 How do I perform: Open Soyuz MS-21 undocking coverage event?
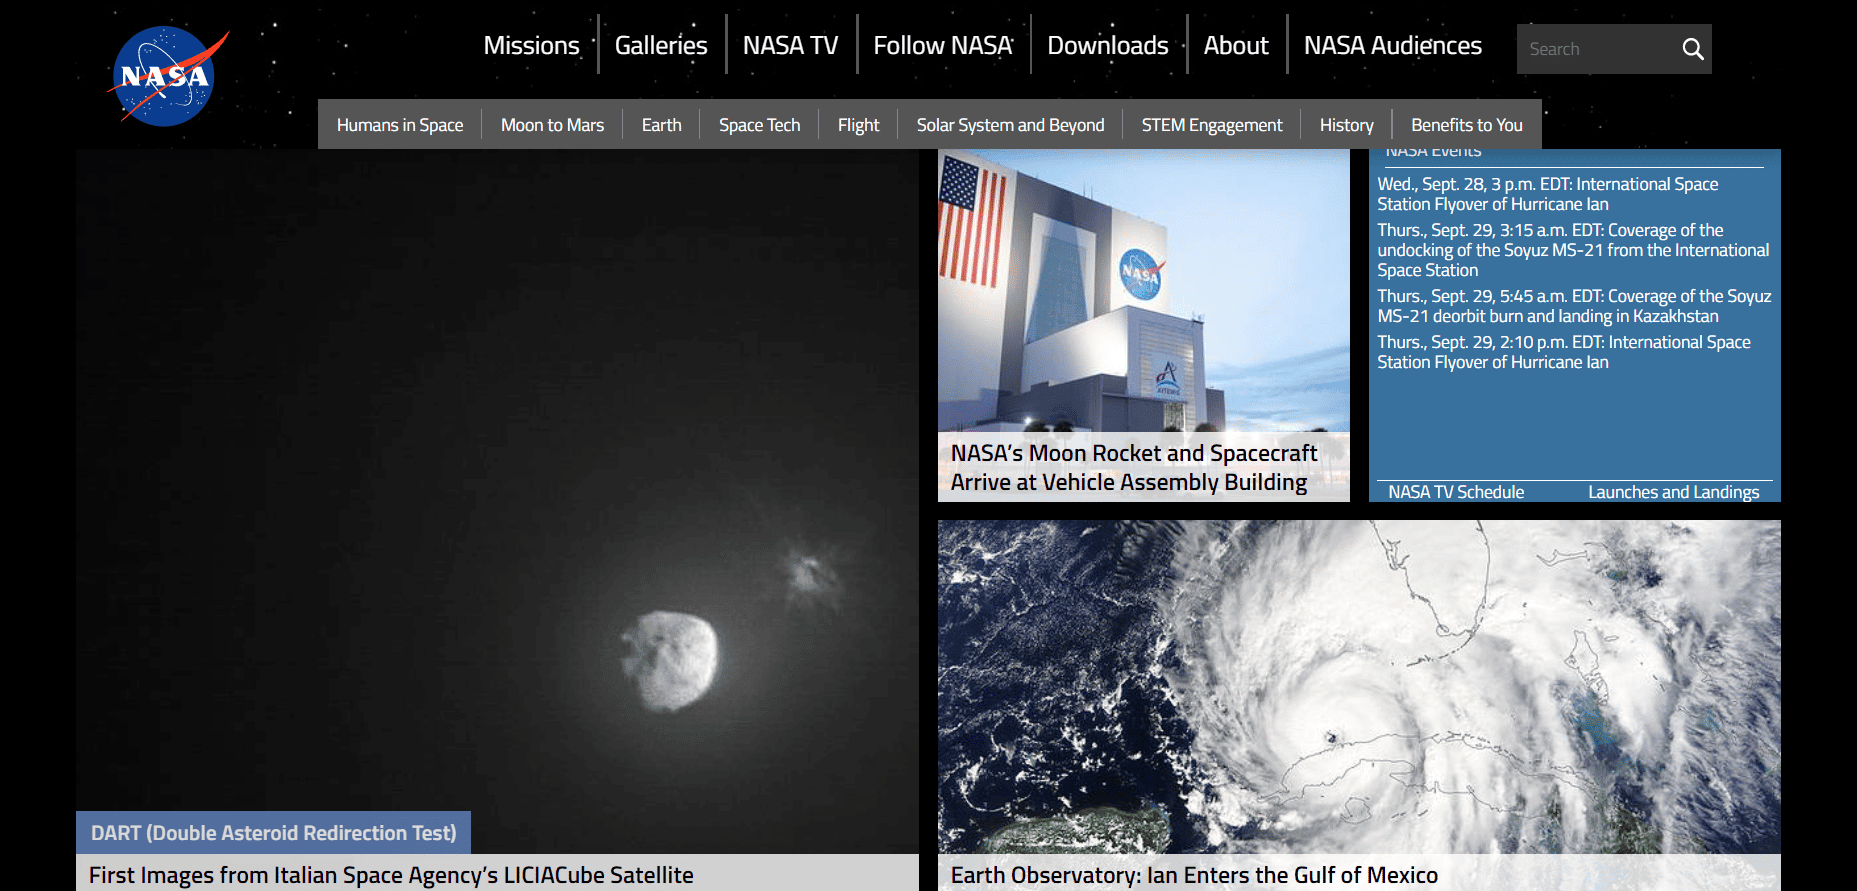(1572, 250)
